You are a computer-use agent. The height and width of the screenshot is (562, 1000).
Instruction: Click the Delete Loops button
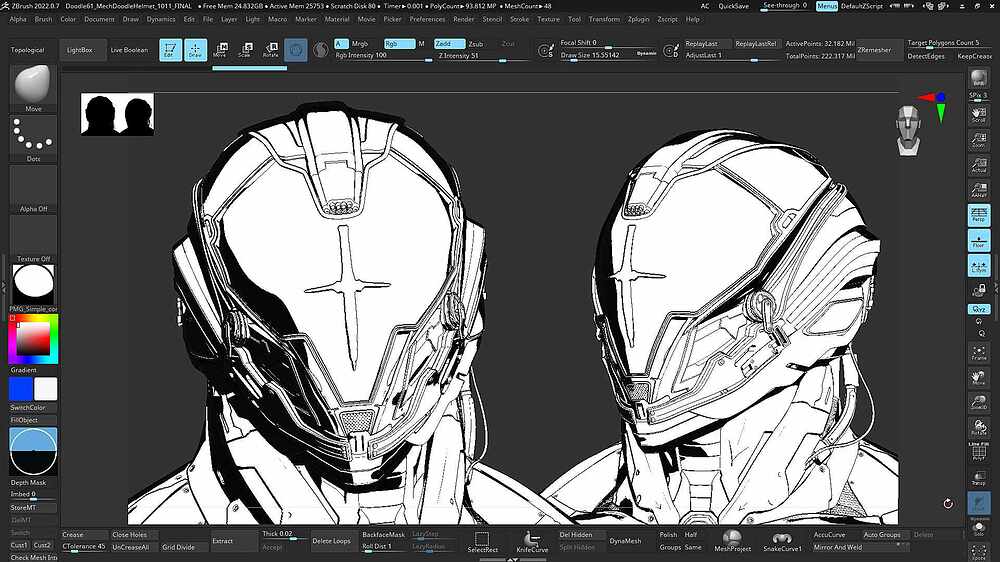pos(331,541)
